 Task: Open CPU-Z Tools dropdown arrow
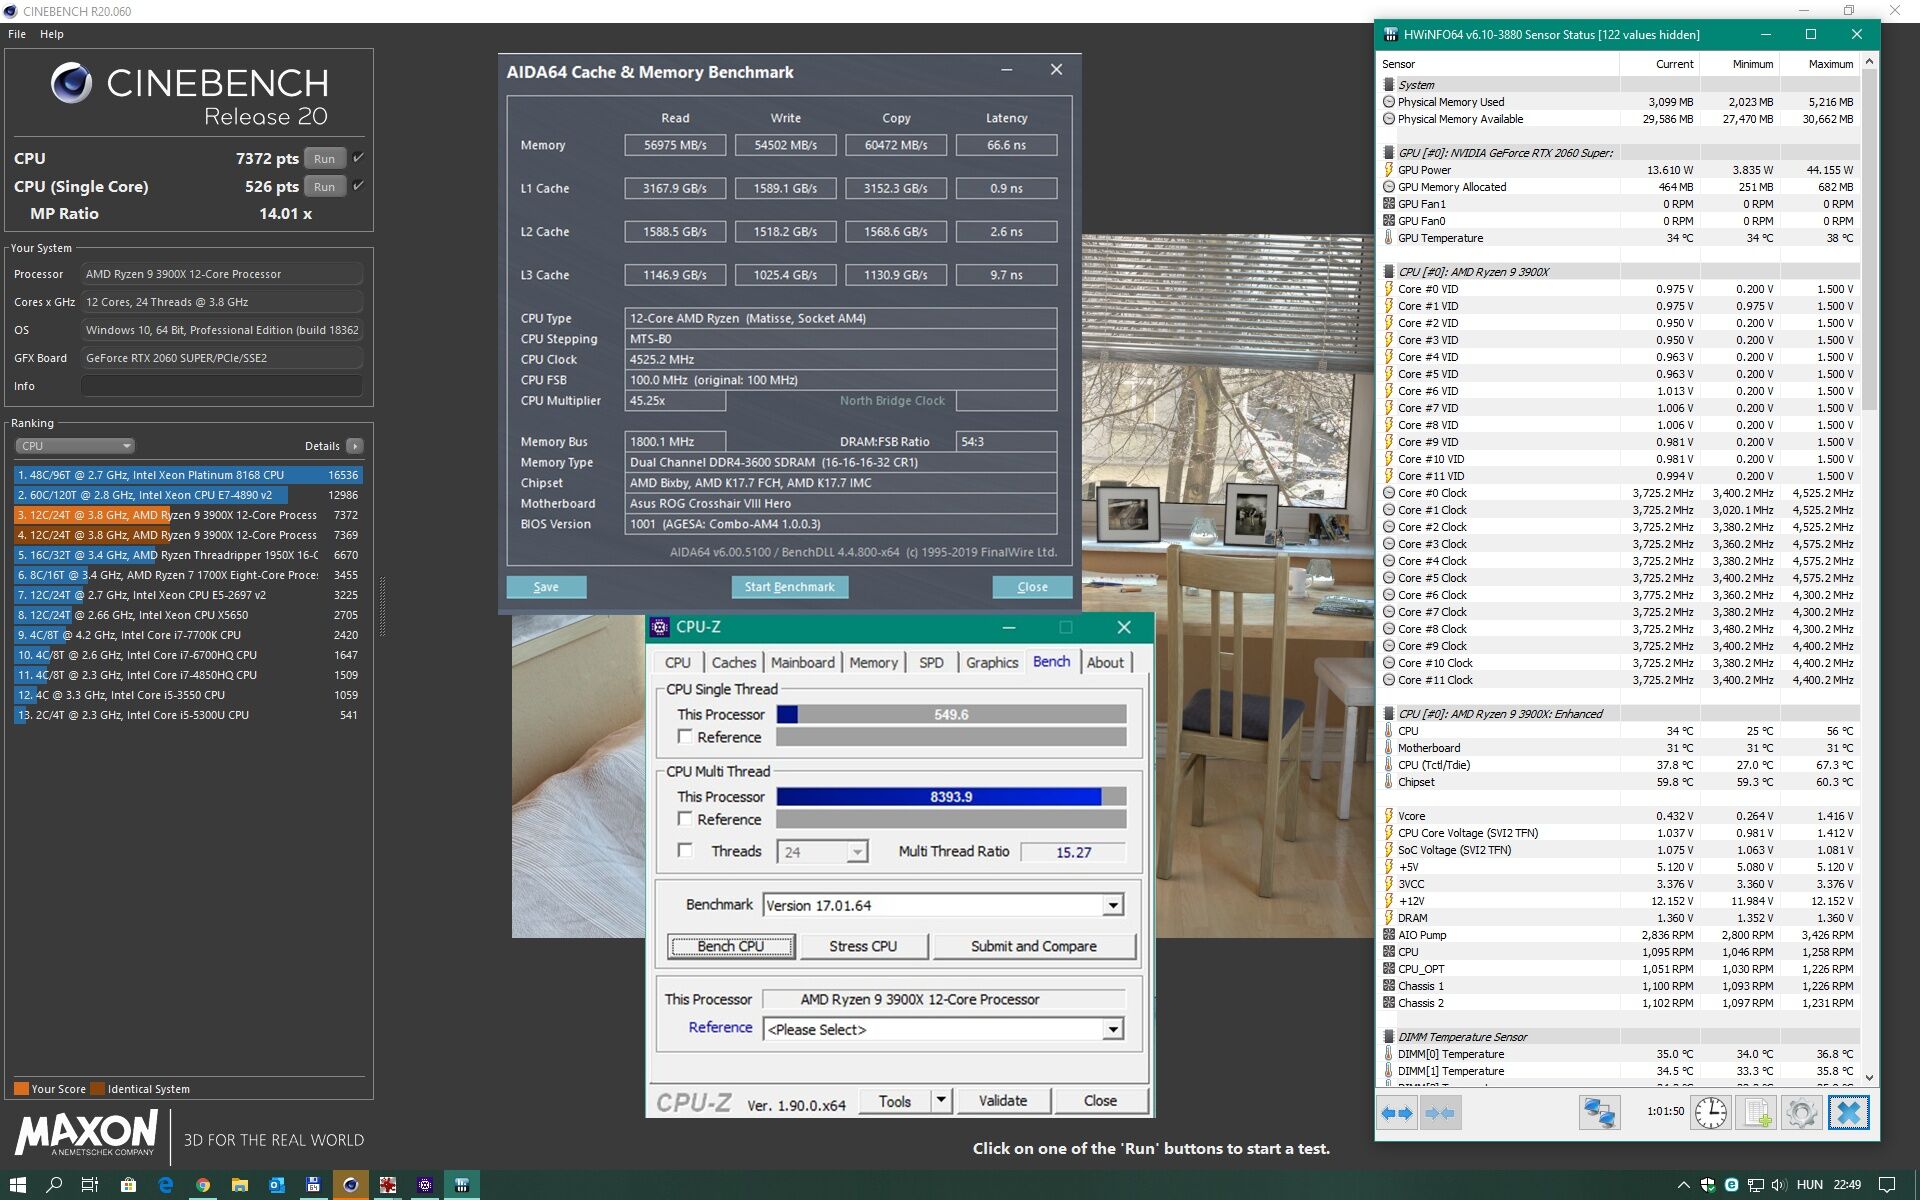[x=940, y=1100]
